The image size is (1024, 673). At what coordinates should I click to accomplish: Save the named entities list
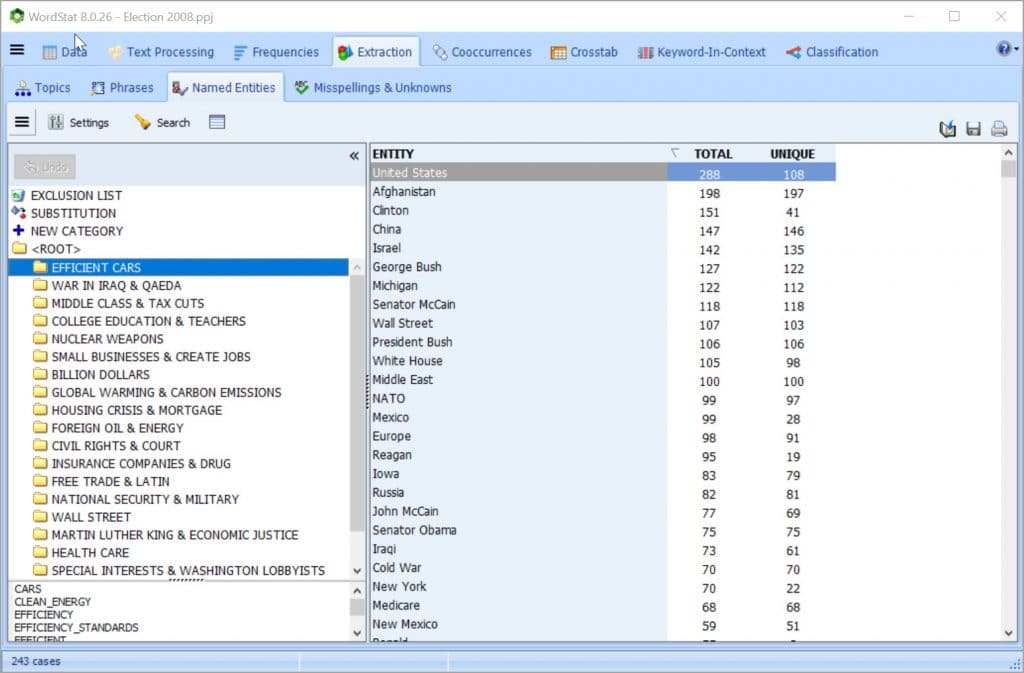coord(973,128)
